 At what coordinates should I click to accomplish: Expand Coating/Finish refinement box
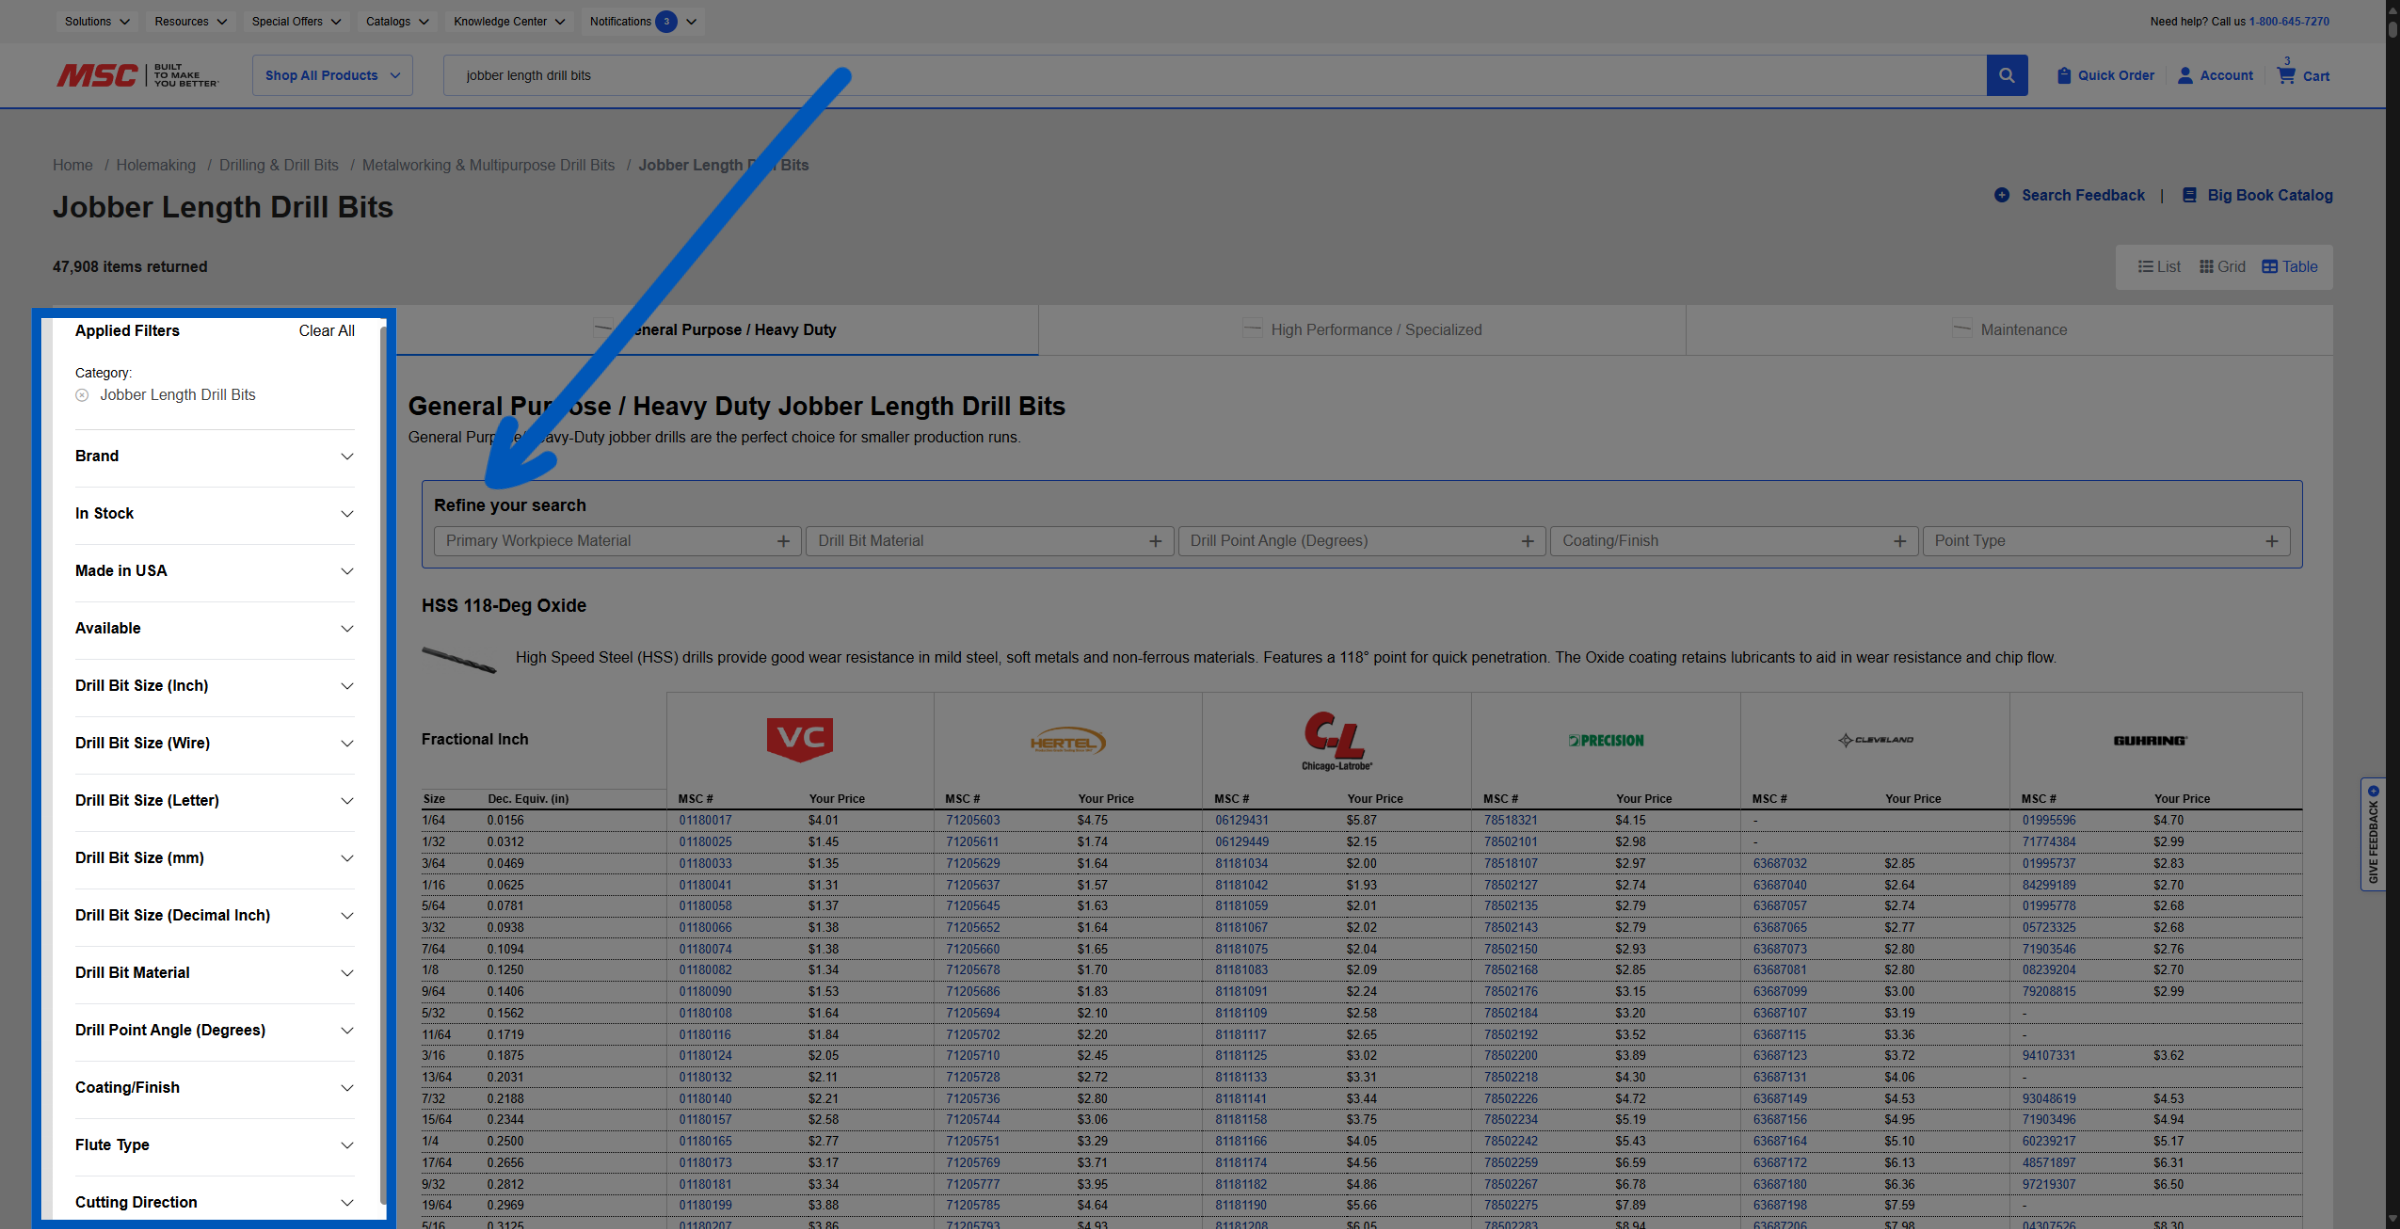pyautogui.click(x=1733, y=541)
